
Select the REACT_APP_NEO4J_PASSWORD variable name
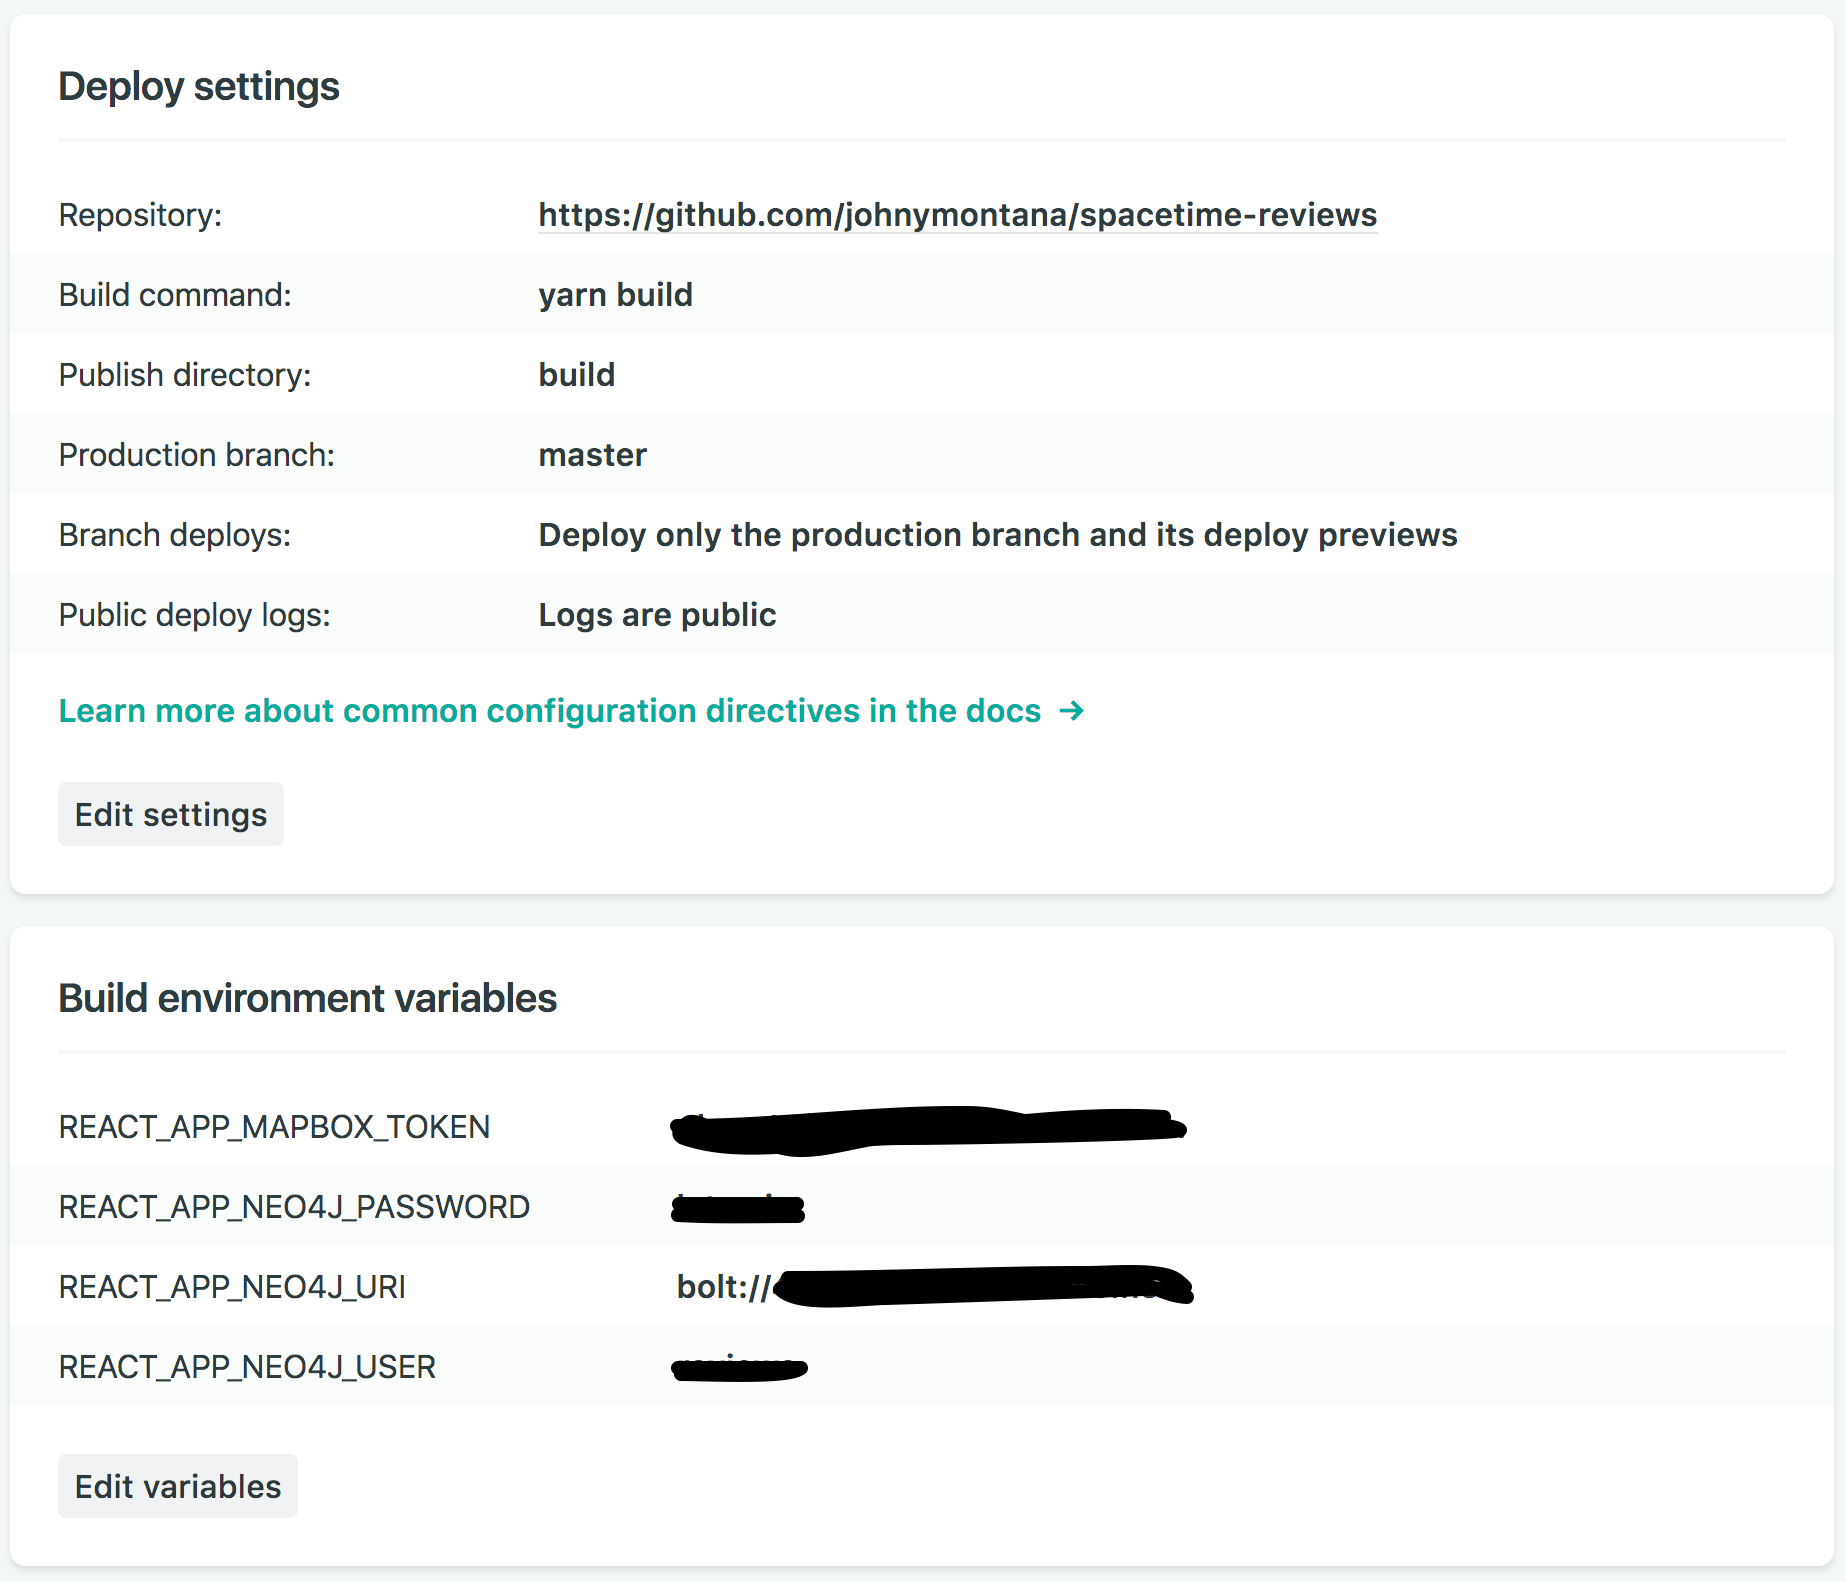click(294, 1207)
